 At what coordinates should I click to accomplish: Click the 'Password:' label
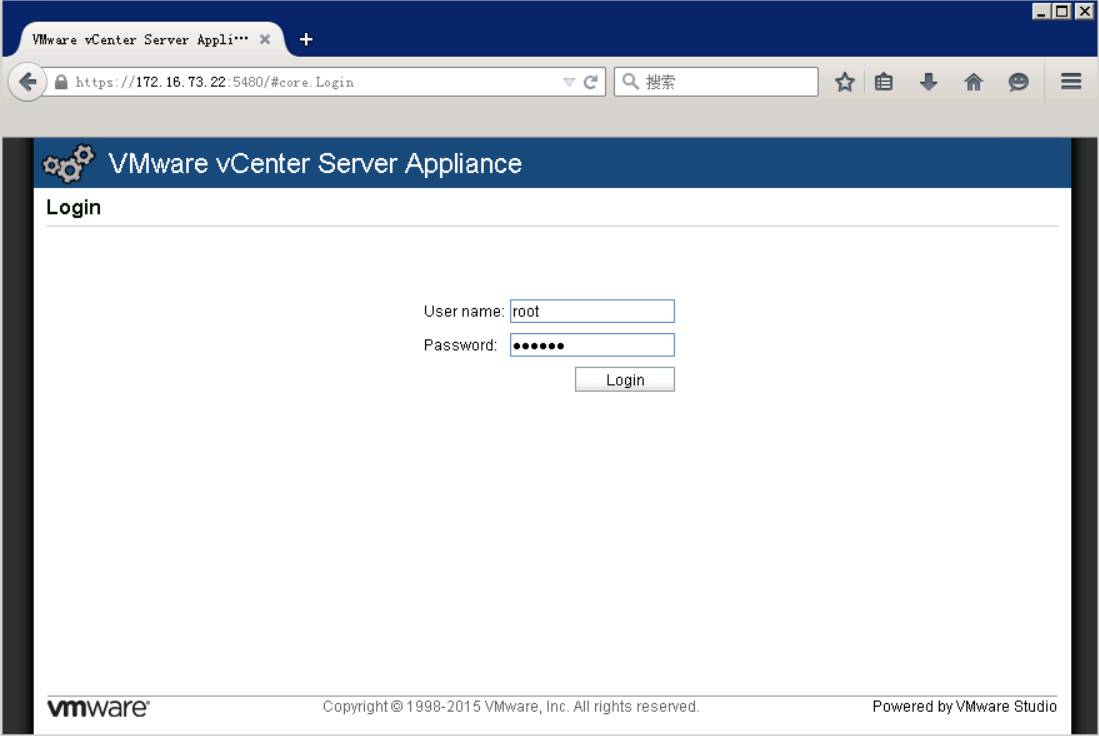(460, 345)
